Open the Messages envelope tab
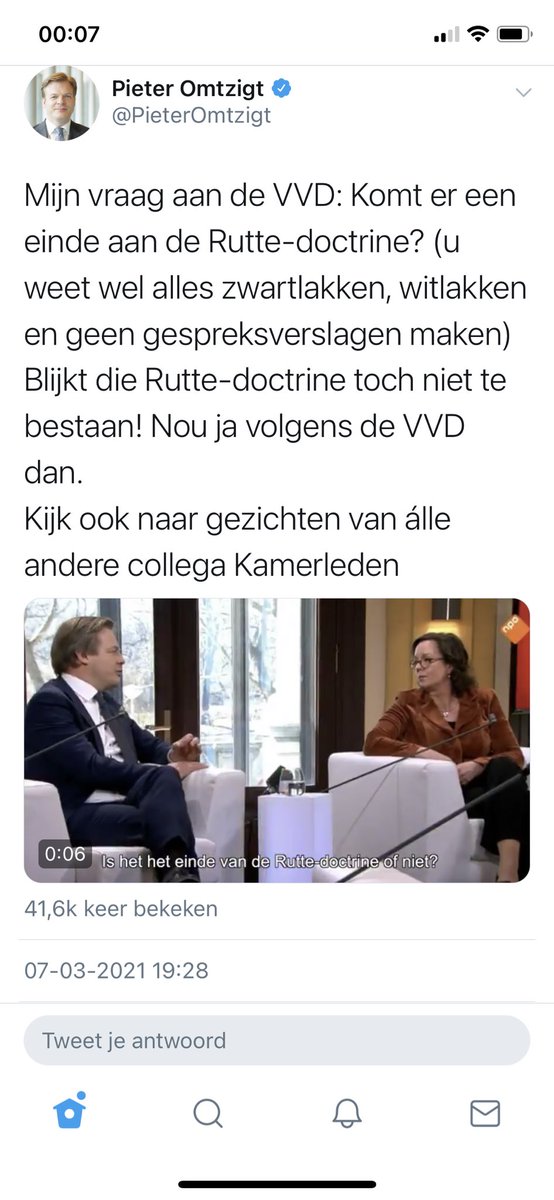Viewport: 554px width, 1200px height. point(485,1113)
